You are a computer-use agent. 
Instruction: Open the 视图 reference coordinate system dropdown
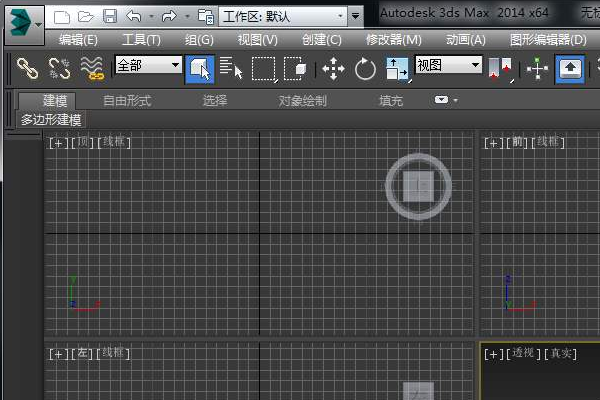pyautogui.click(x=448, y=65)
